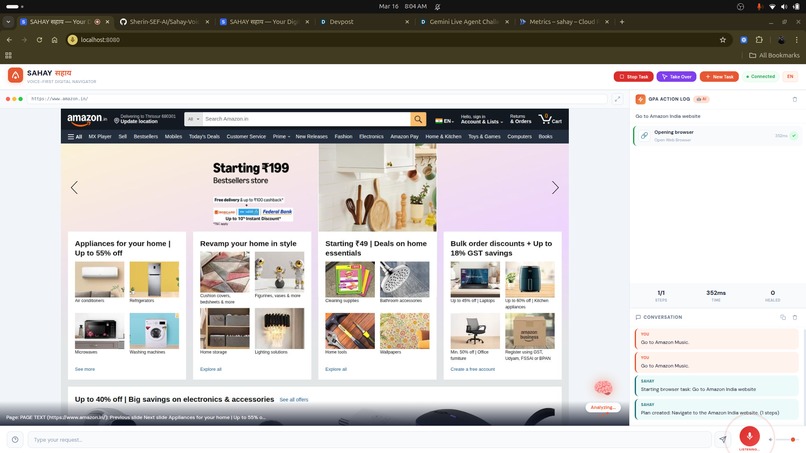
Task: Open Chrome three-dot menu
Action: (797, 40)
